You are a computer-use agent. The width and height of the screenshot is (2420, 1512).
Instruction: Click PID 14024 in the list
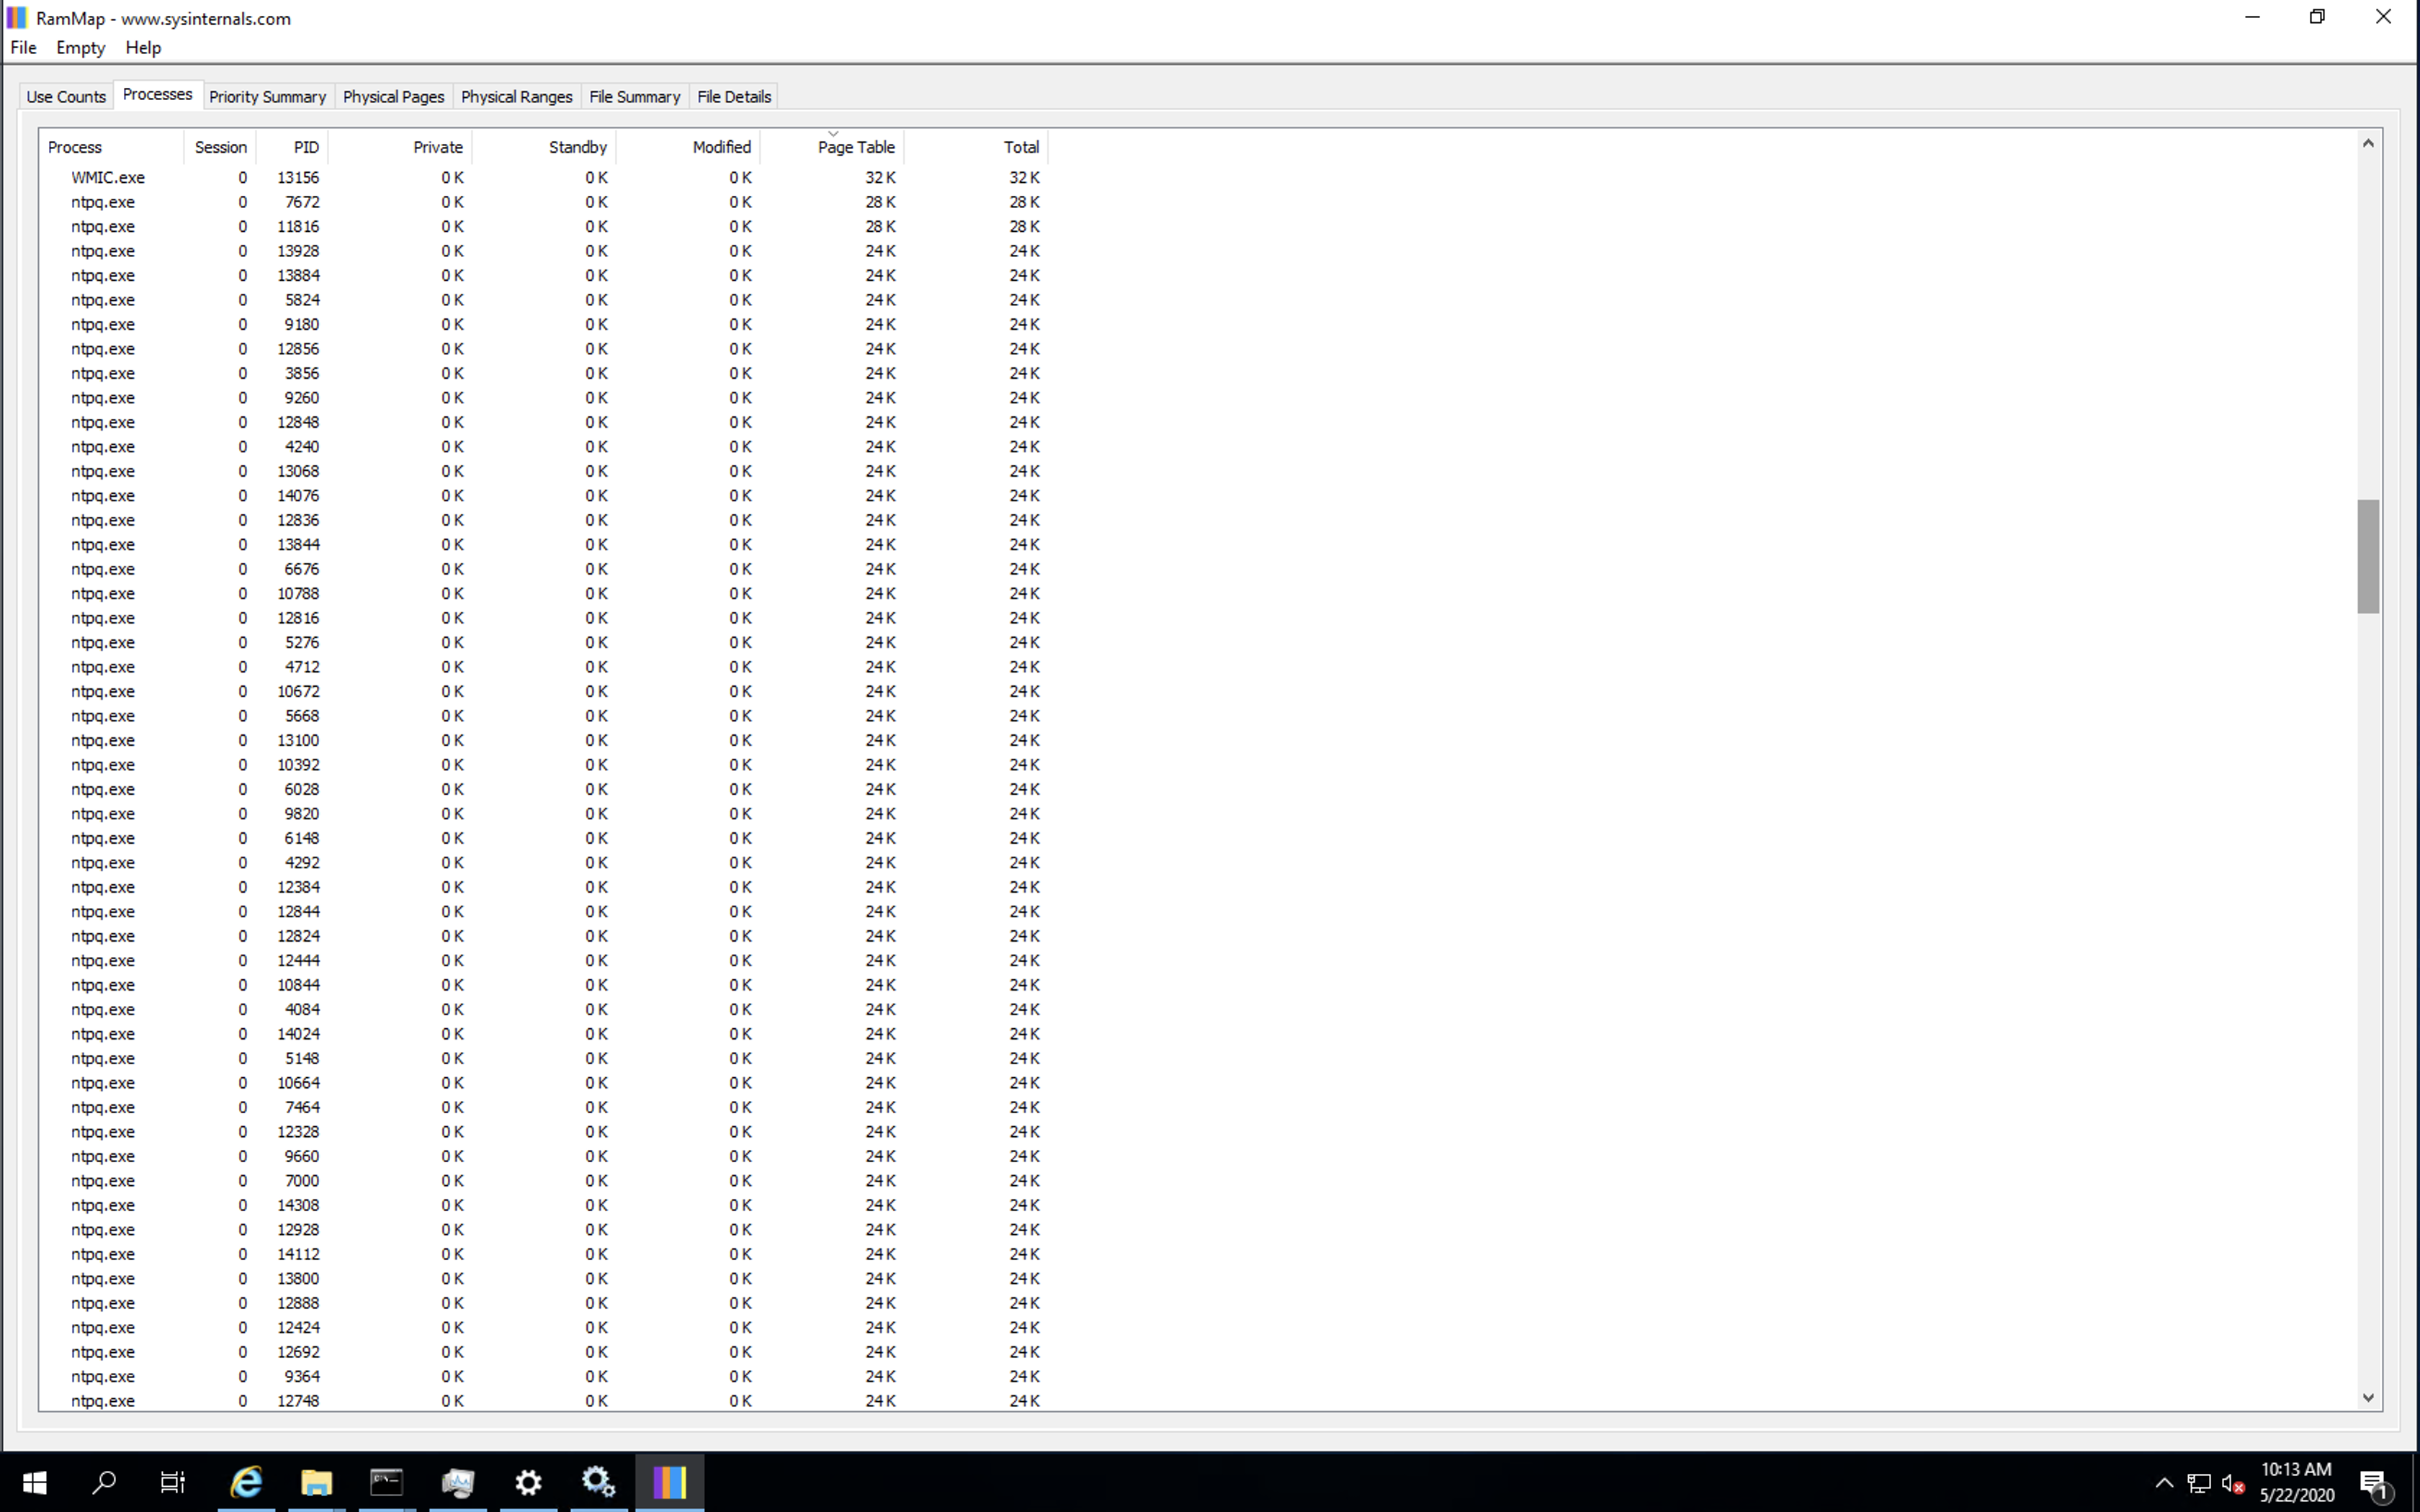tap(298, 1034)
